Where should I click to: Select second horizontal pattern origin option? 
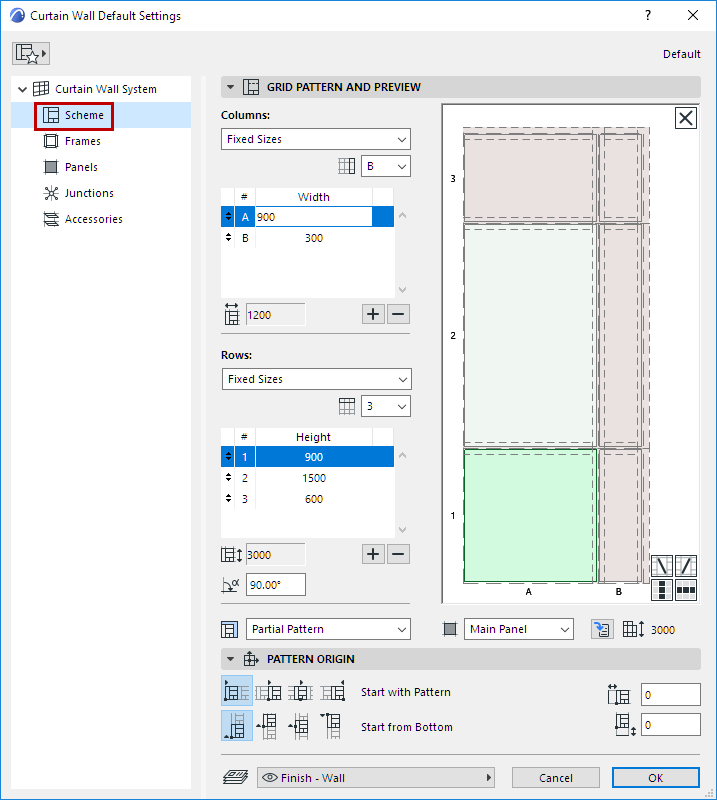268,691
